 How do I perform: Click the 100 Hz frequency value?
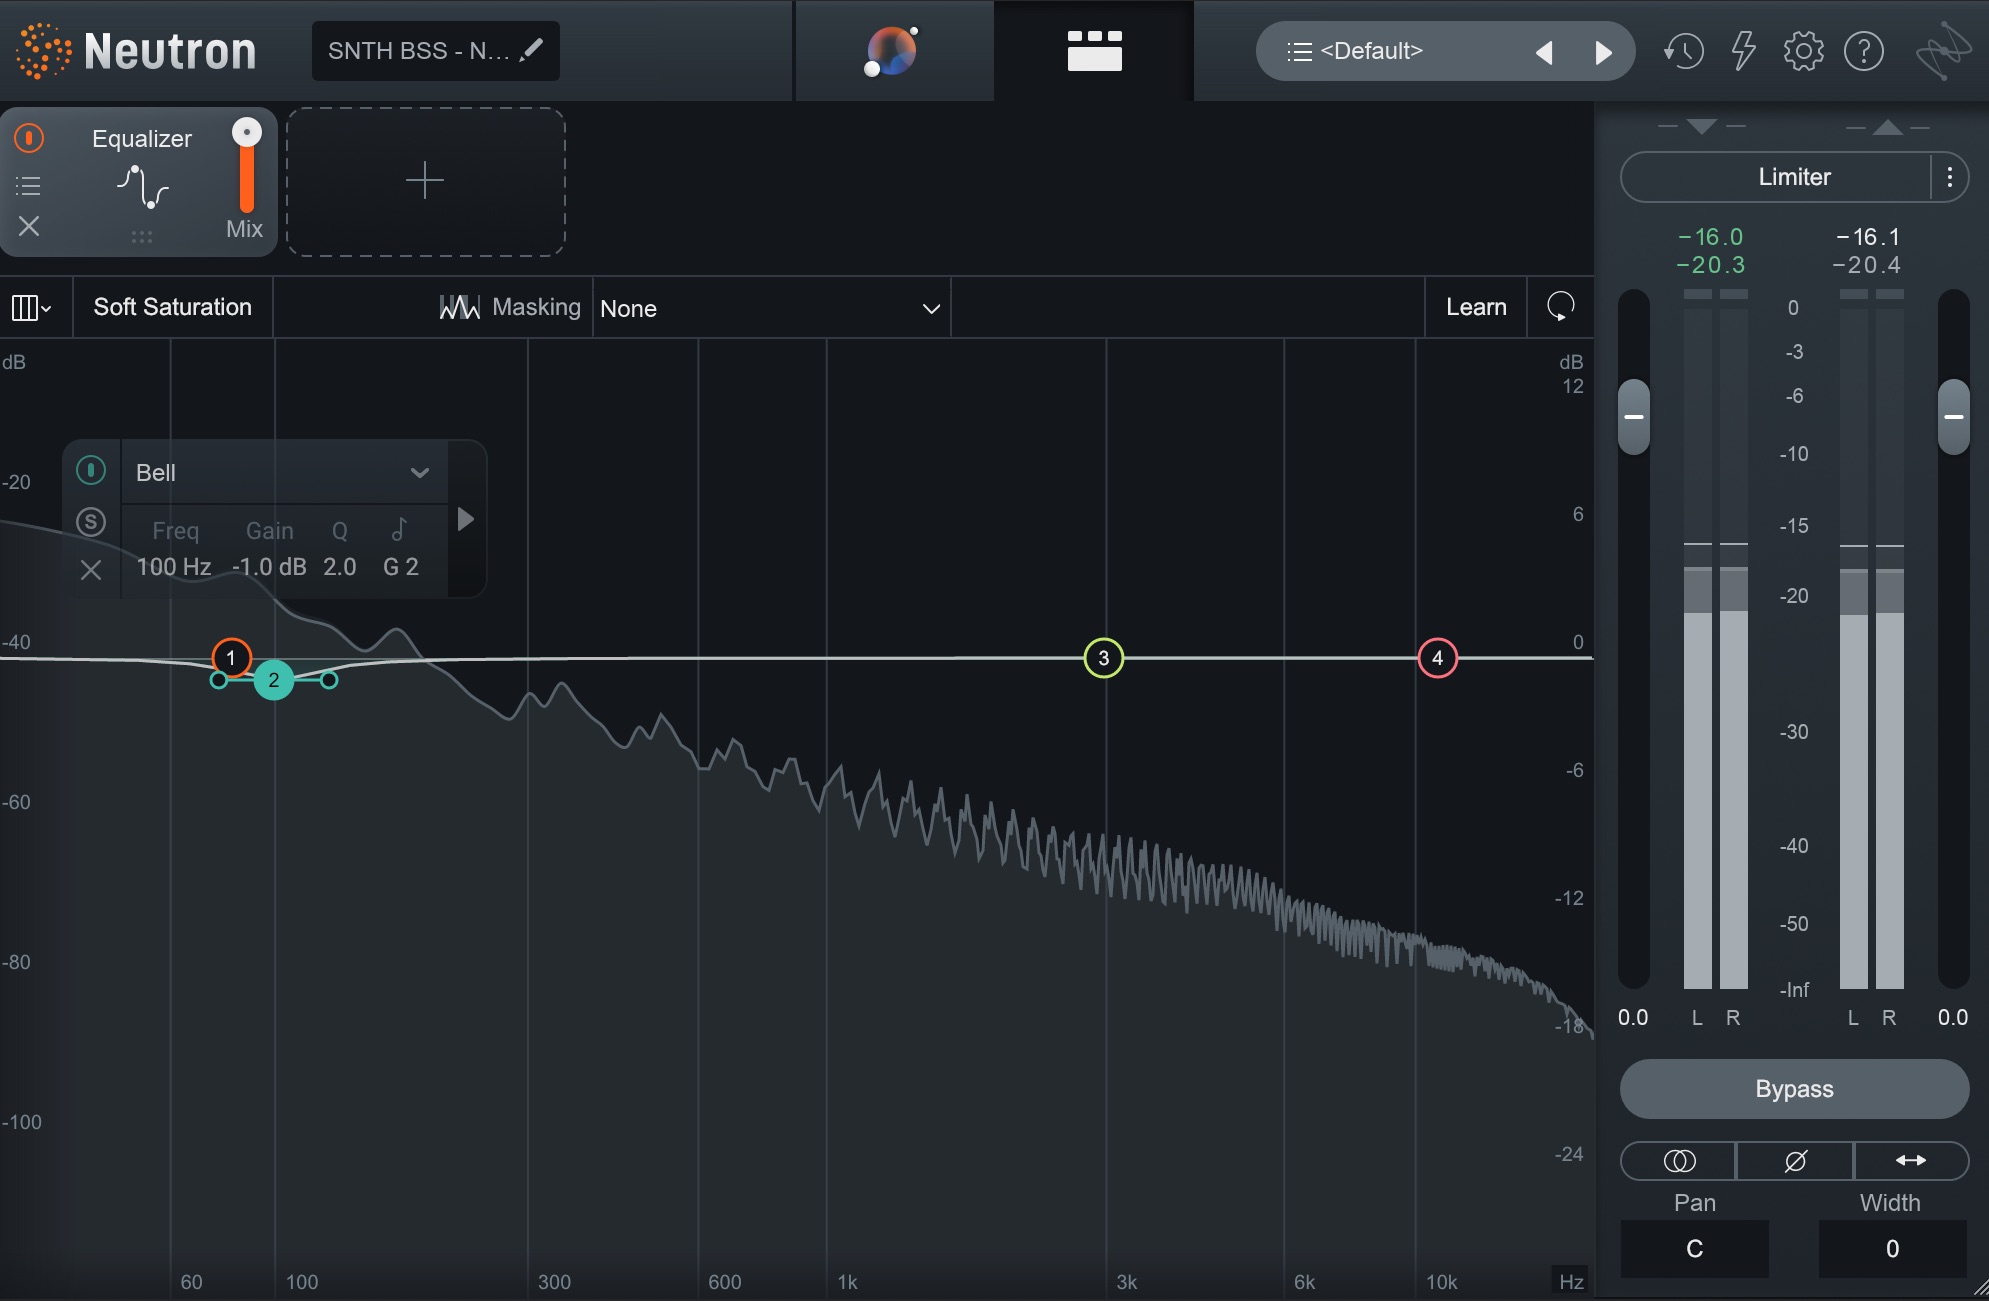point(174,567)
